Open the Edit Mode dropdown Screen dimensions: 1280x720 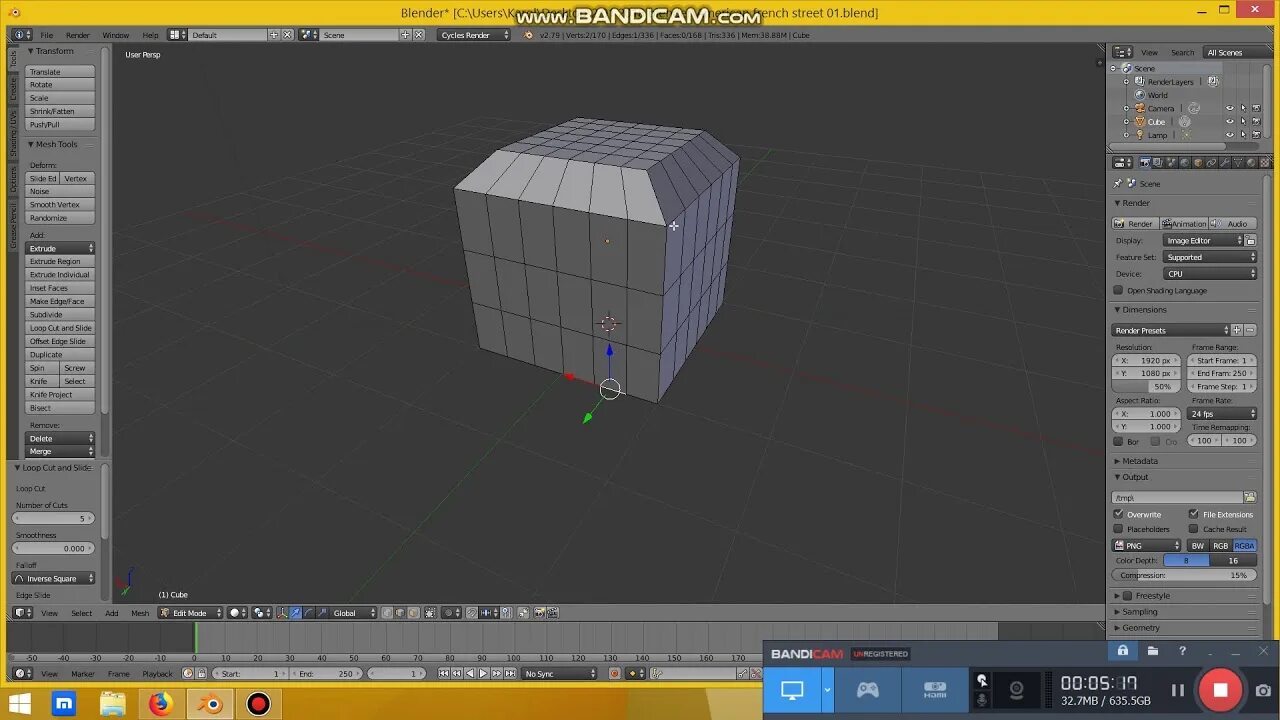[x=190, y=613]
